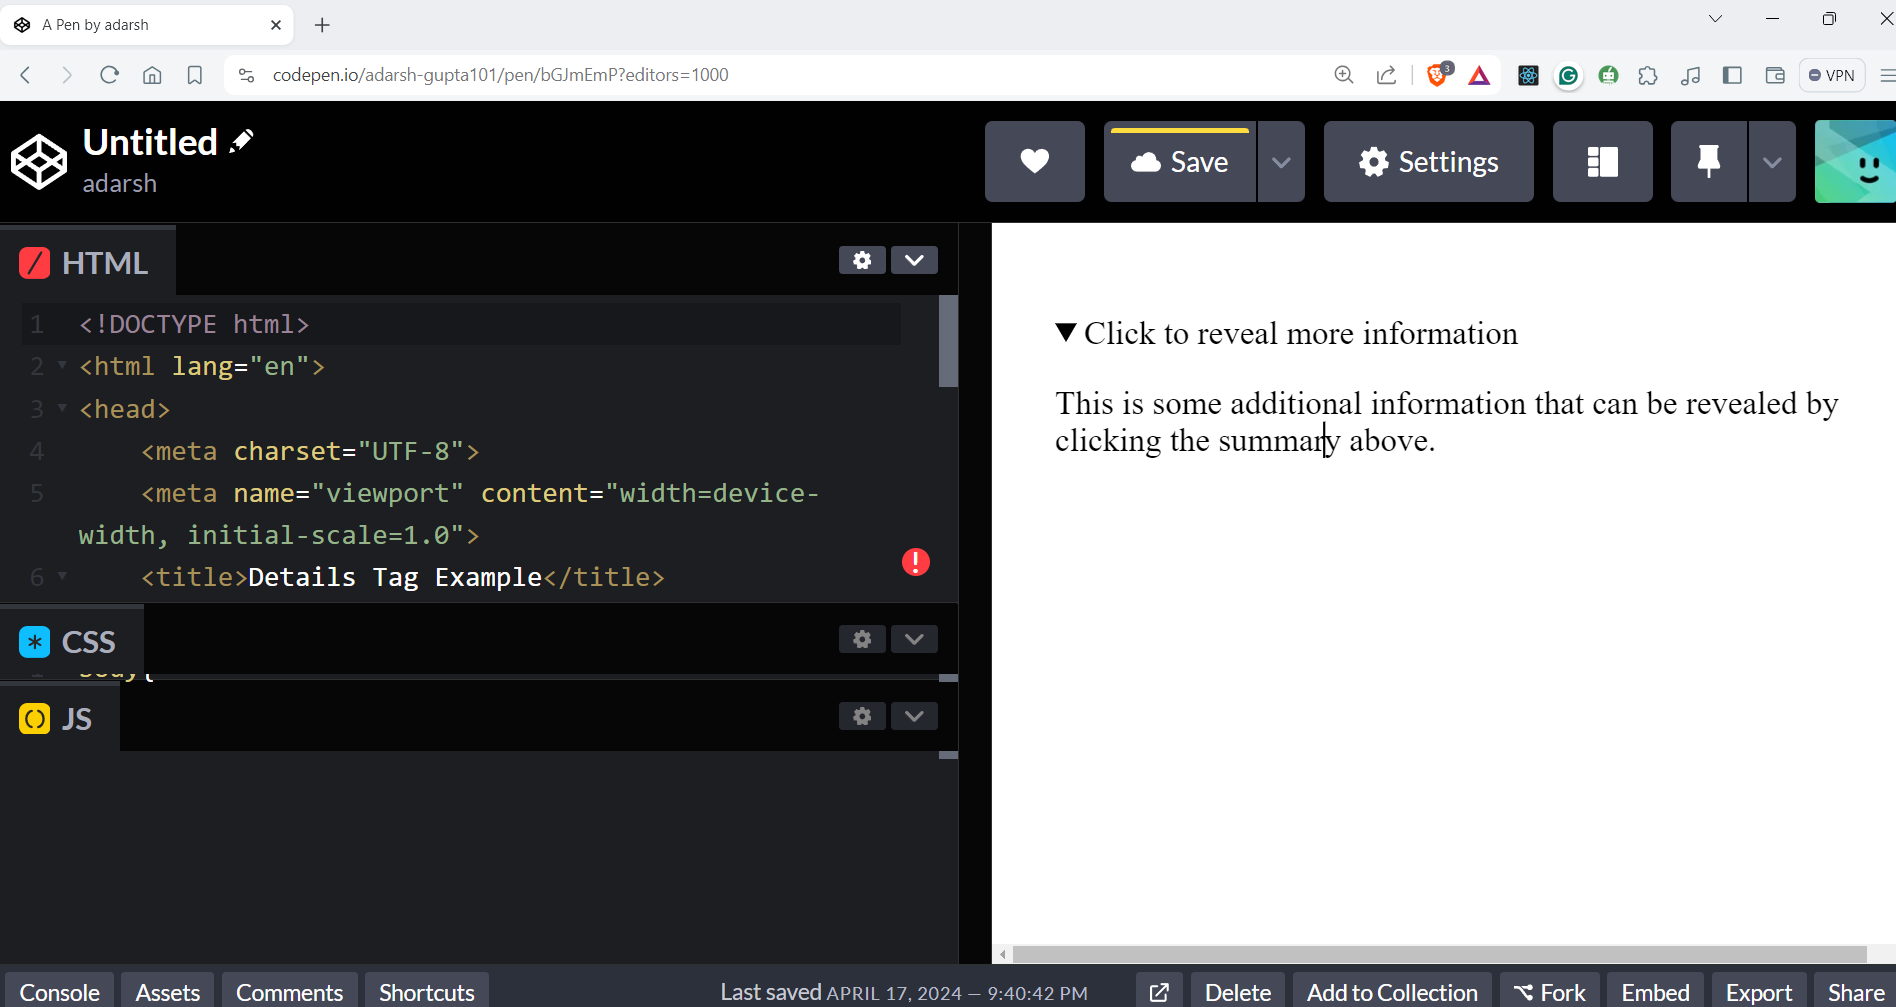Image resolution: width=1896 pixels, height=1007 pixels.
Task: Open the Assets panel tab
Action: click(168, 992)
